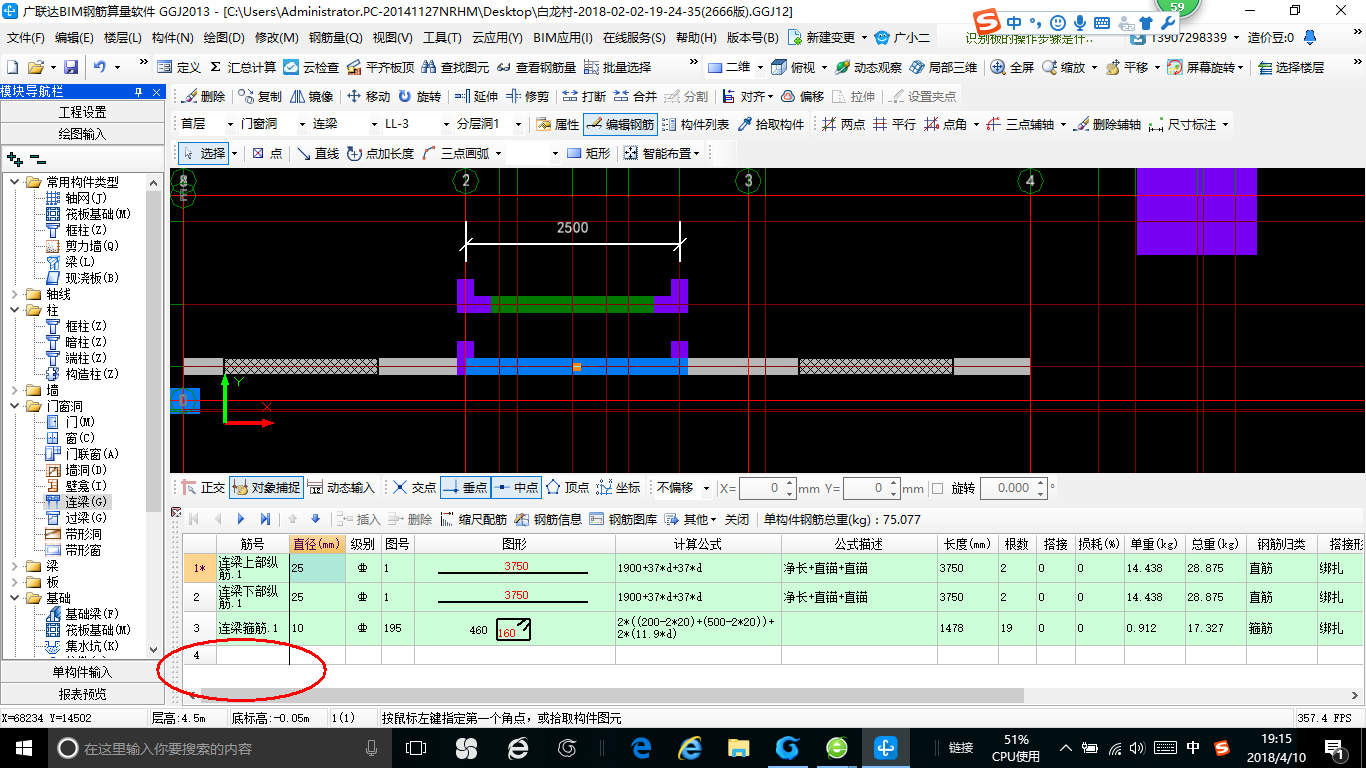Image resolution: width=1366 pixels, height=768 pixels.
Task: Open the 构件(N) menu
Action: [x=172, y=38]
